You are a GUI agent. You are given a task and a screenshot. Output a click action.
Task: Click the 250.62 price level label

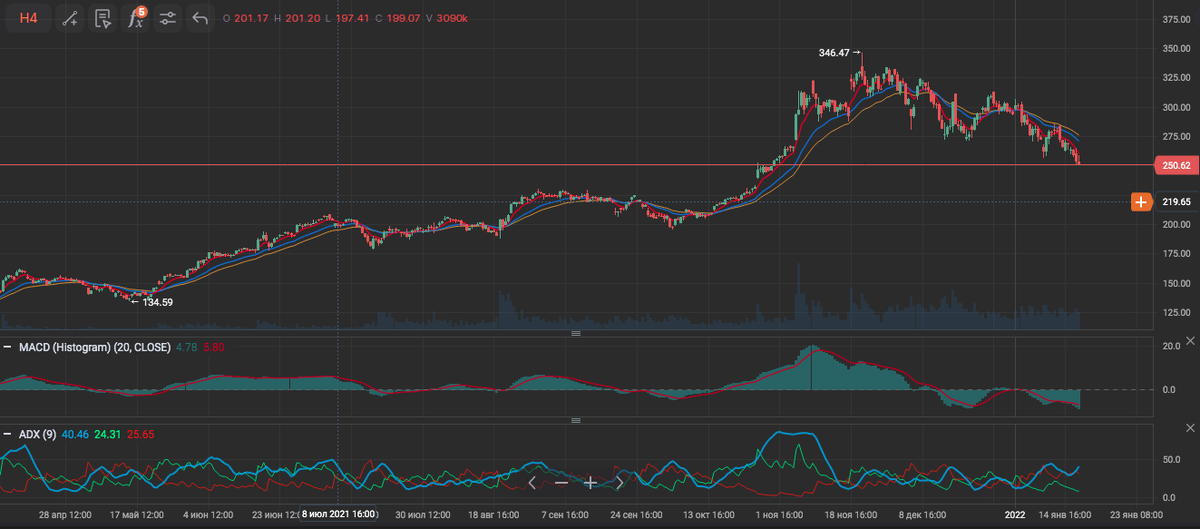(x=1176, y=165)
